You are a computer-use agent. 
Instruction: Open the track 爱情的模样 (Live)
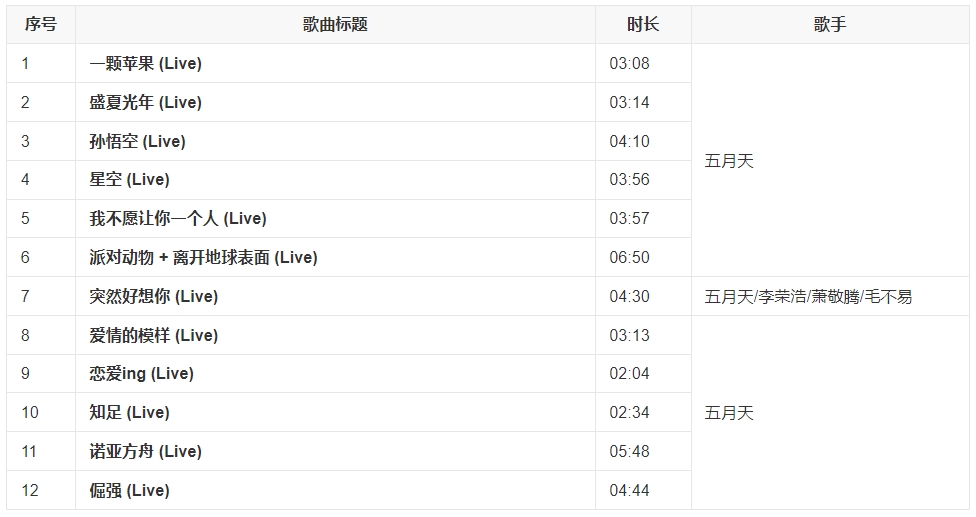pos(153,336)
